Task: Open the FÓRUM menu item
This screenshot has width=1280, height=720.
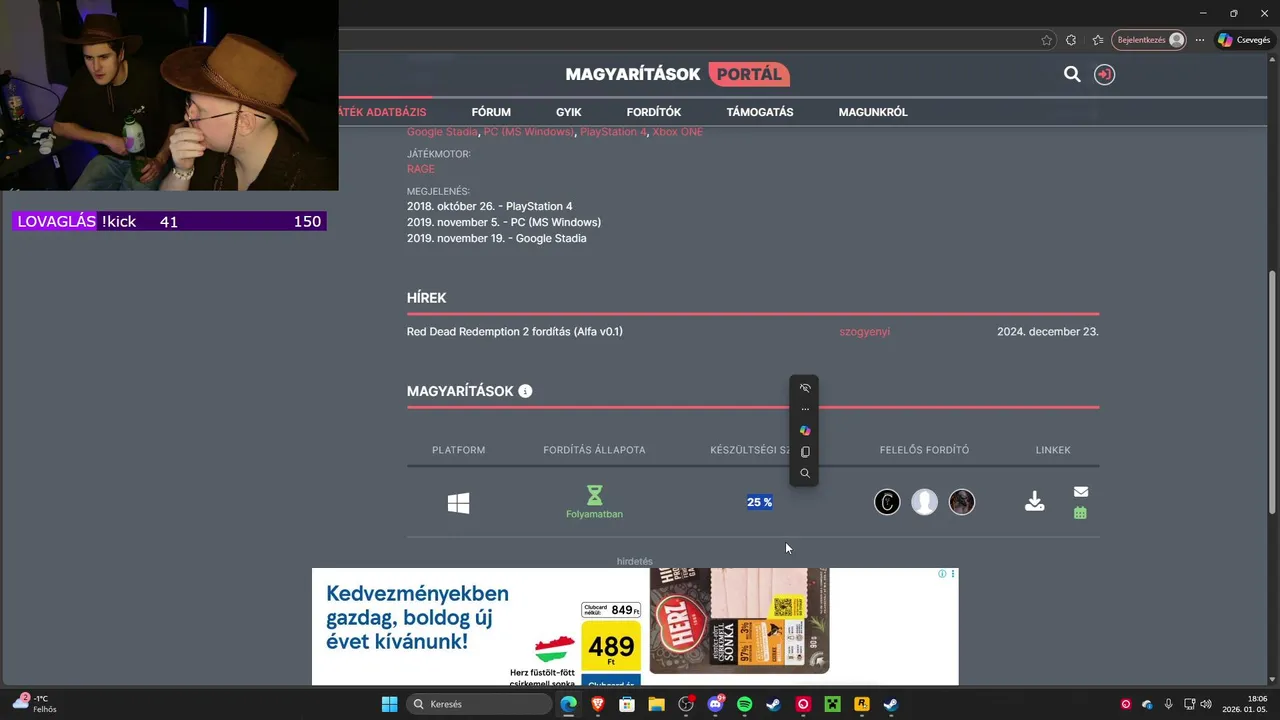Action: pos(491,112)
